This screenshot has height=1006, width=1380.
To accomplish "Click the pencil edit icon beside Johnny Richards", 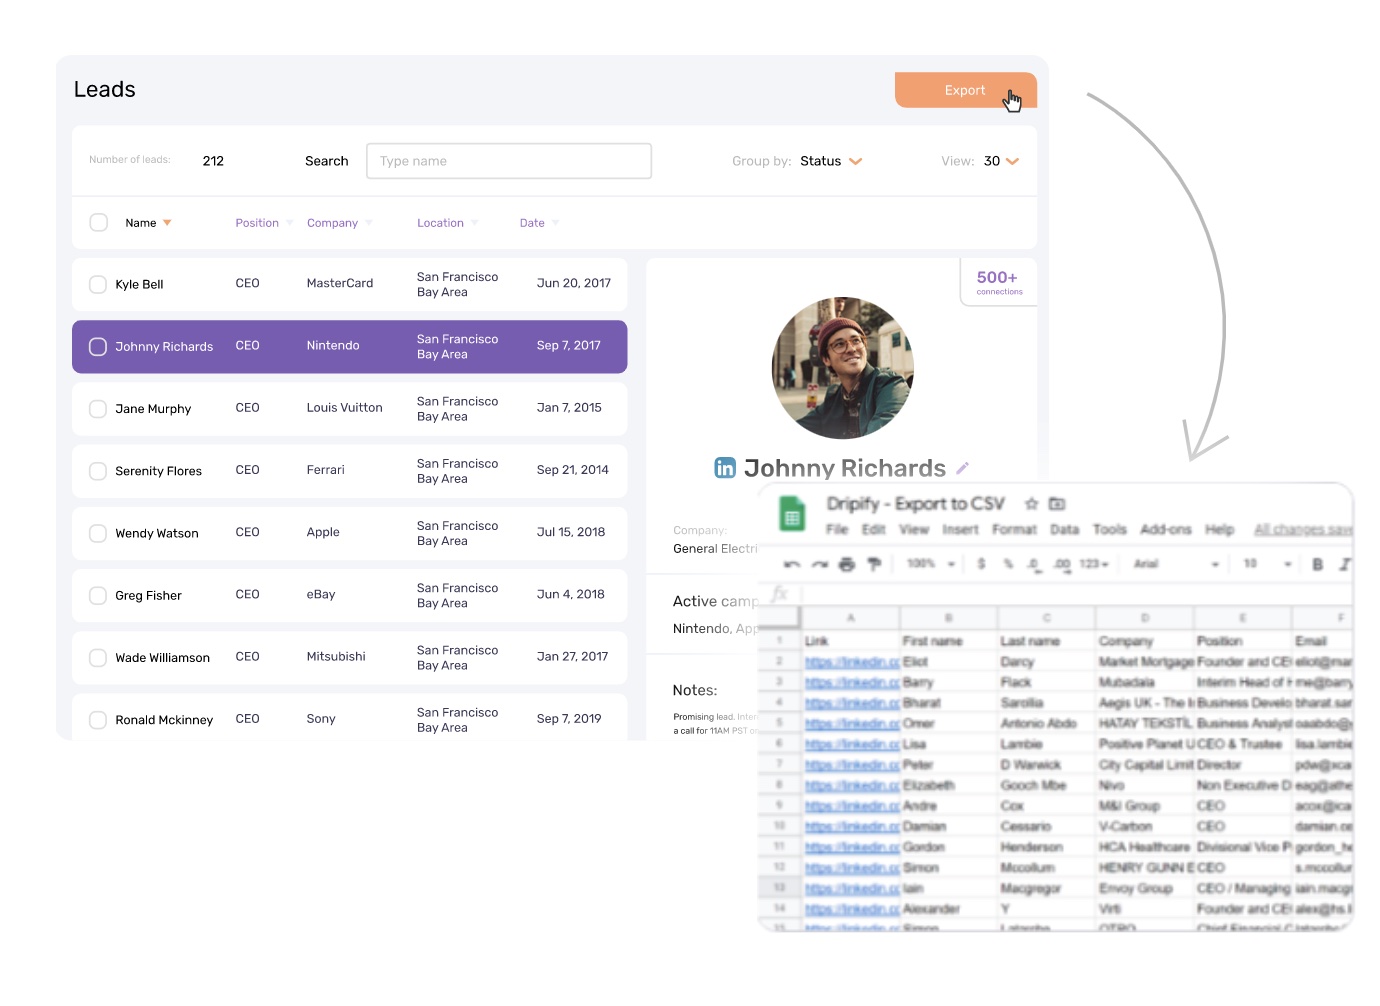I will point(962,468).
